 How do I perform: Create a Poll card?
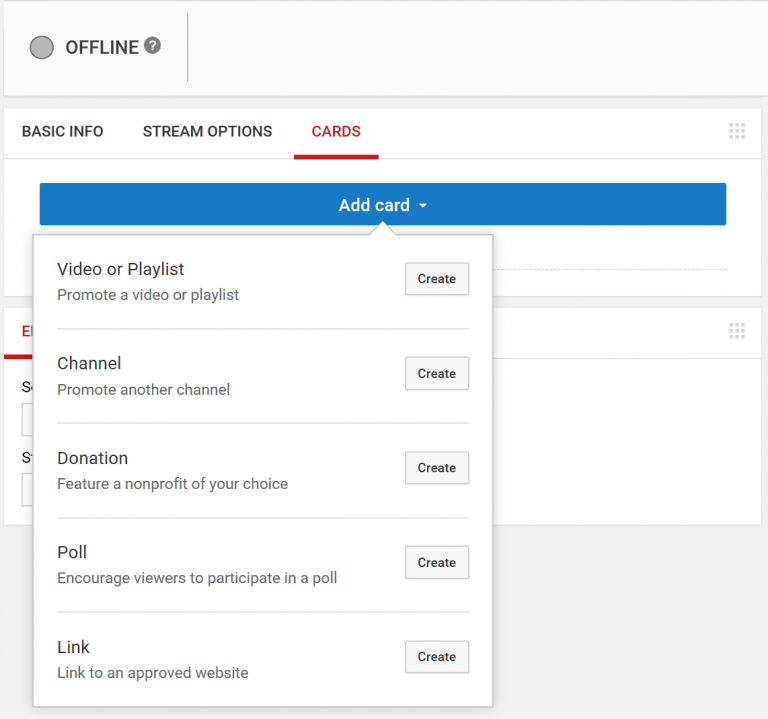click(x=436, y=562)
